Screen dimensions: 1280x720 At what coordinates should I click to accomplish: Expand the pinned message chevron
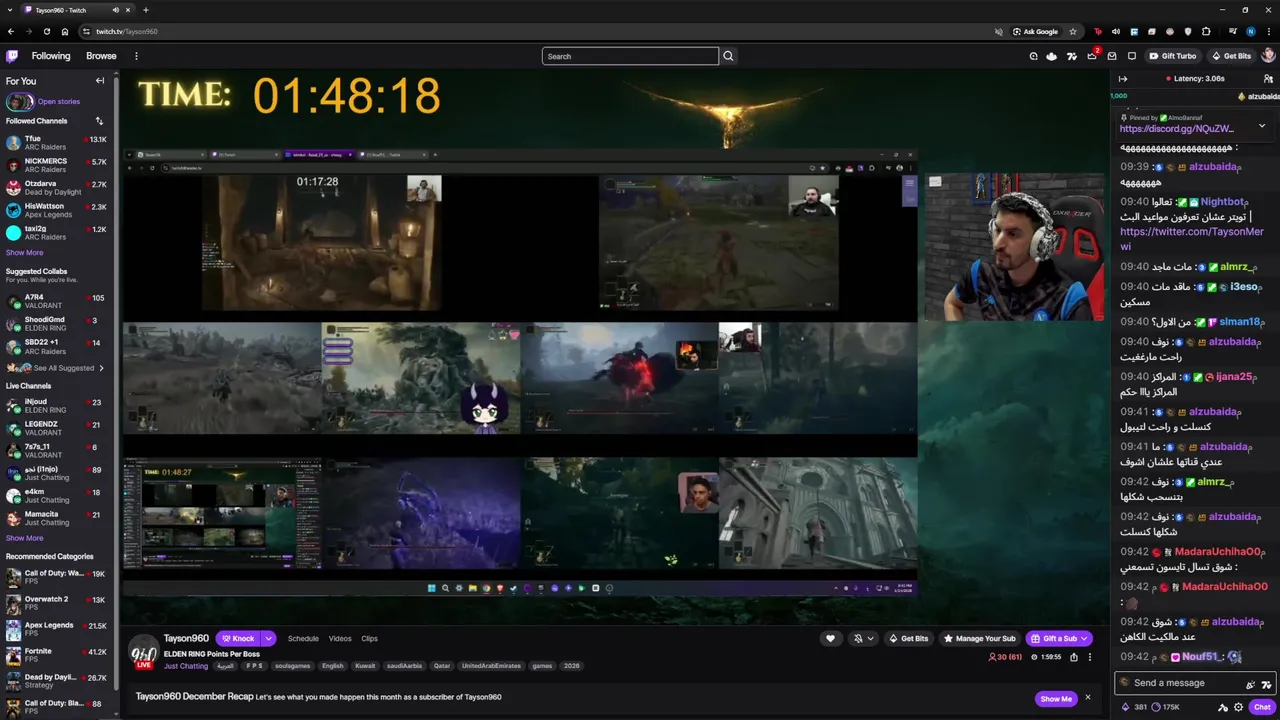click(1262, 126)
